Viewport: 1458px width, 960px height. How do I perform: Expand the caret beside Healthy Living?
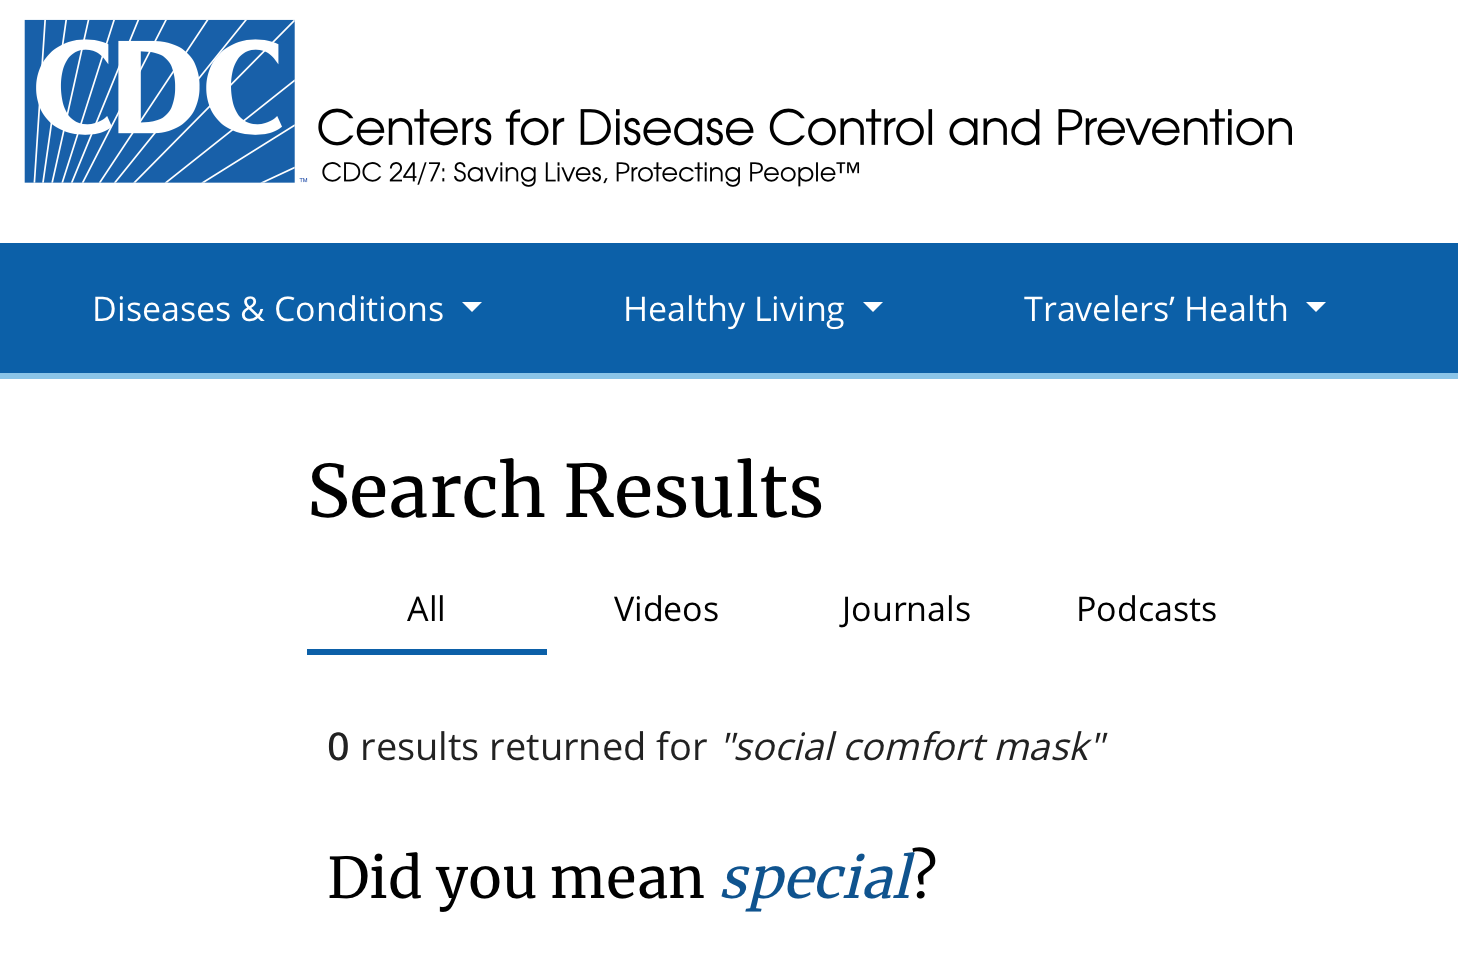(x=873, y=308)
